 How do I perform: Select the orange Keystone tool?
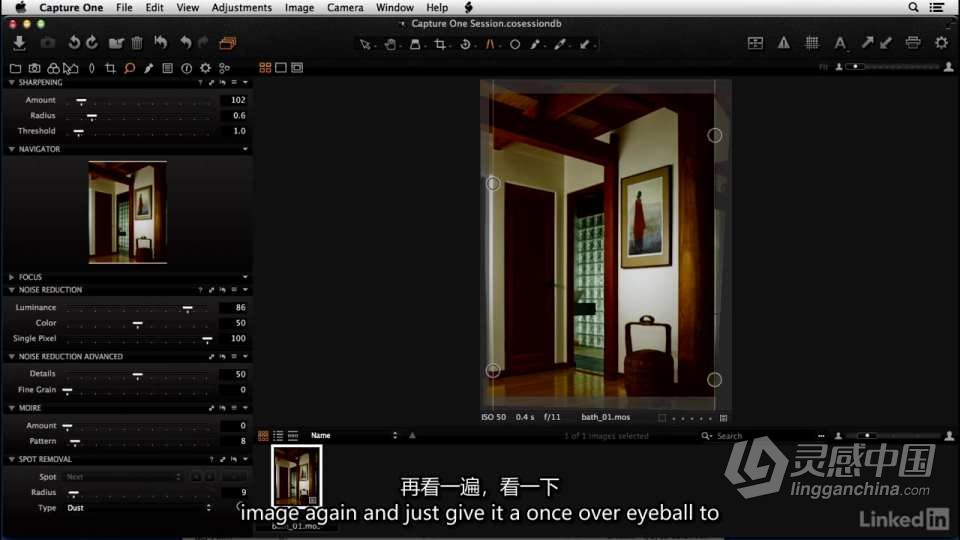click(490, 44)
